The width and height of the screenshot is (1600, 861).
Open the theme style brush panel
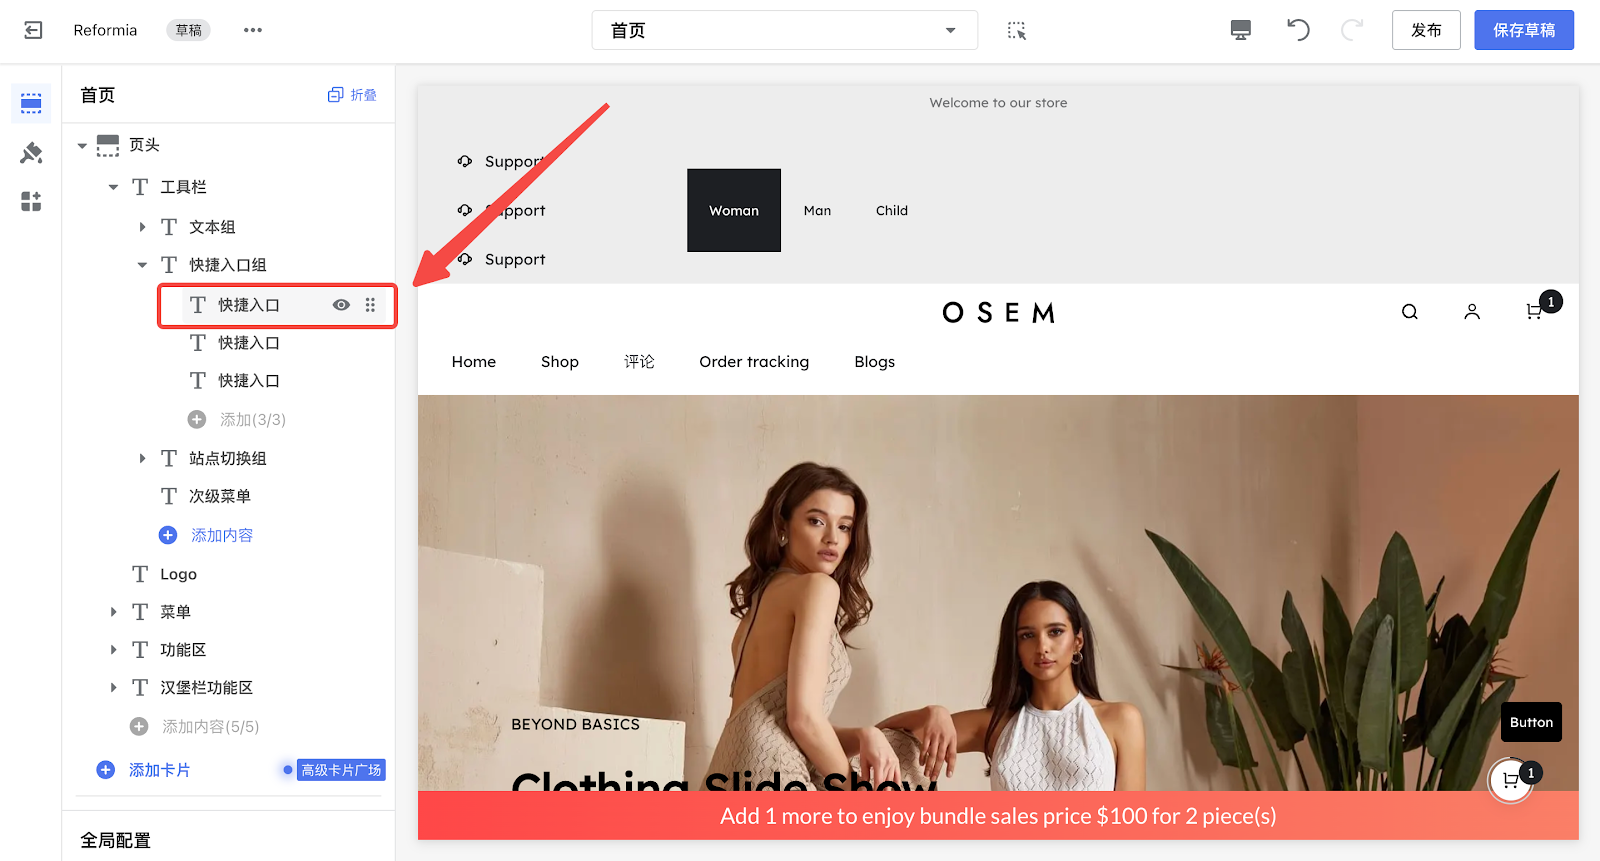point(31,153)
